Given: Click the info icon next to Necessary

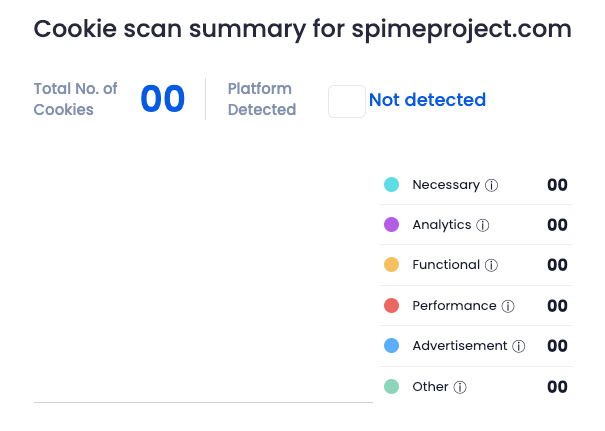Looking at the screenshot, I should [491, 185].
